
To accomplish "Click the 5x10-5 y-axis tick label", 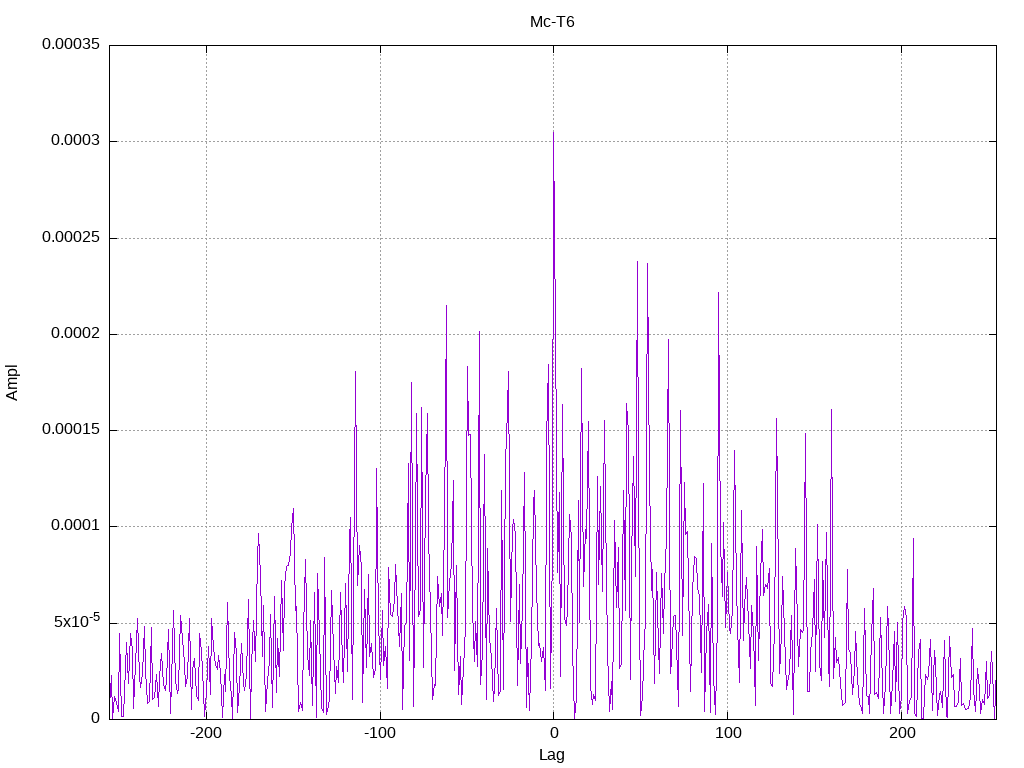I will (x=77, y=620).
